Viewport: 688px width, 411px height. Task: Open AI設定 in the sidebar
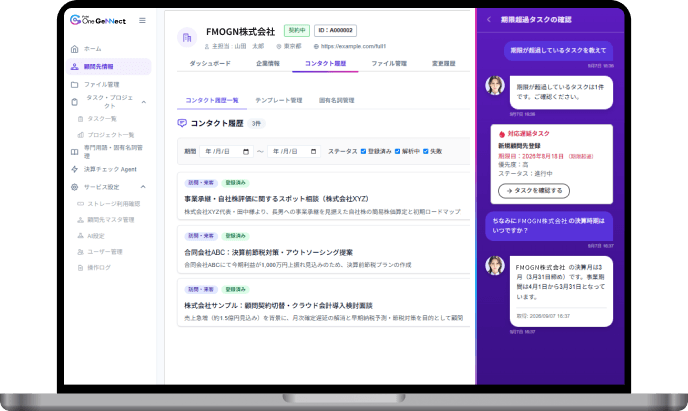(x=96, y=236)
